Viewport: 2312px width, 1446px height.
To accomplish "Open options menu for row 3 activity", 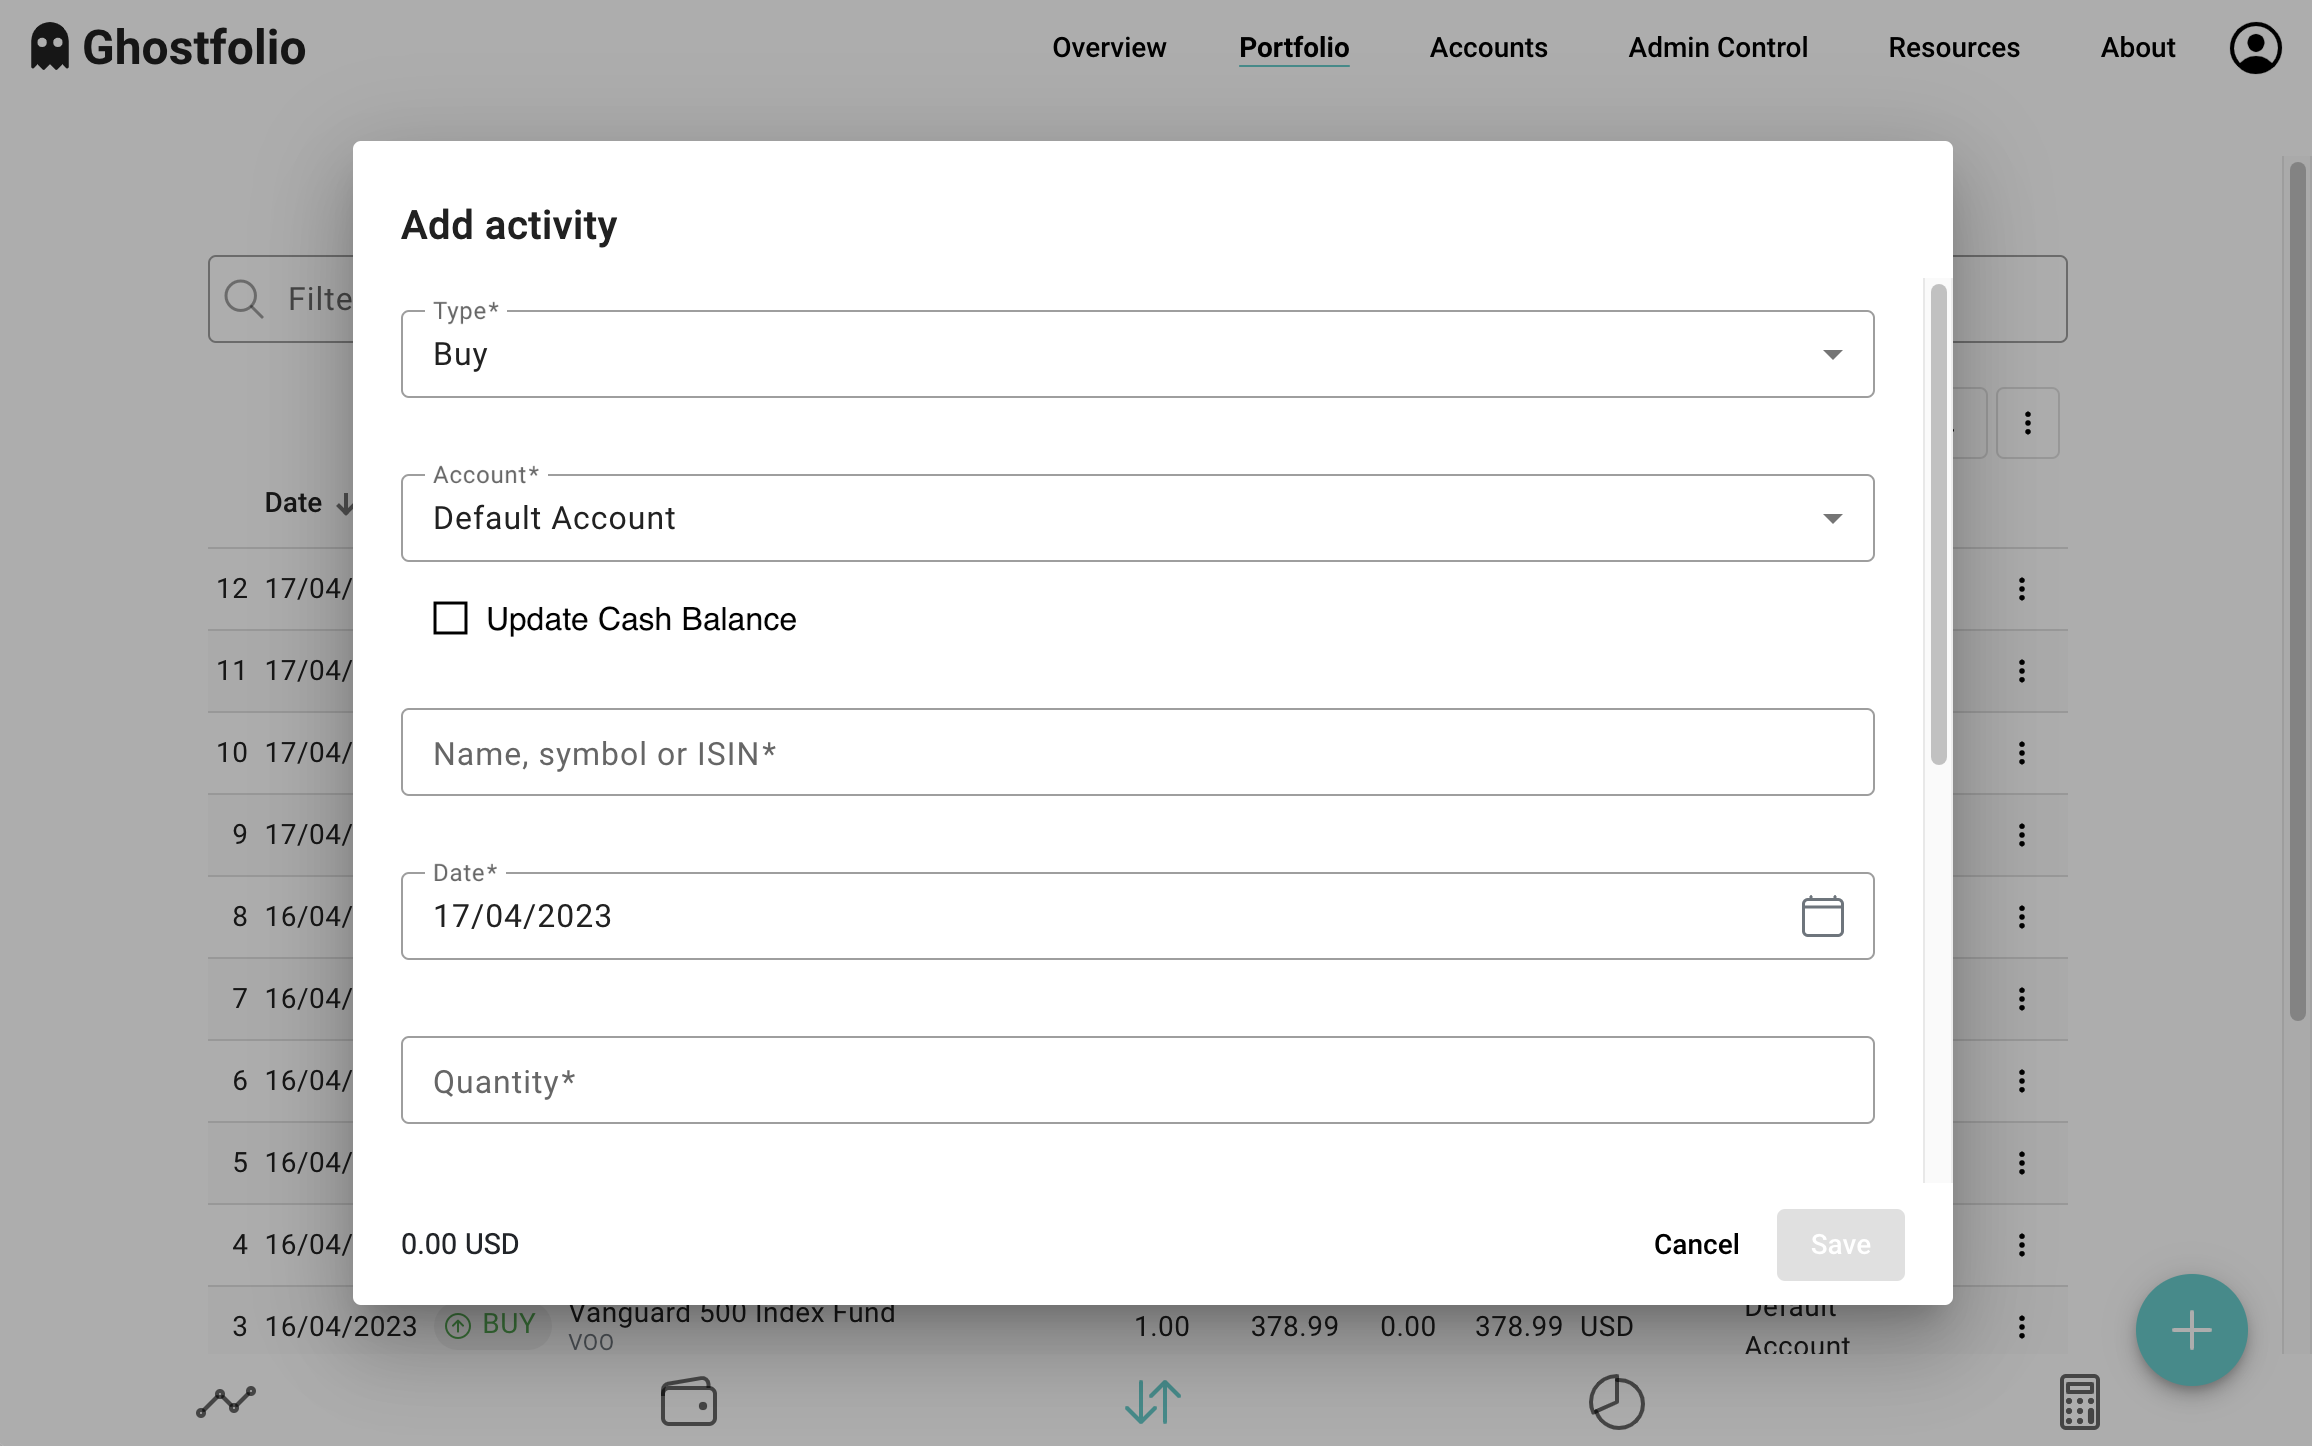I will click(x=2022, y=1326).
